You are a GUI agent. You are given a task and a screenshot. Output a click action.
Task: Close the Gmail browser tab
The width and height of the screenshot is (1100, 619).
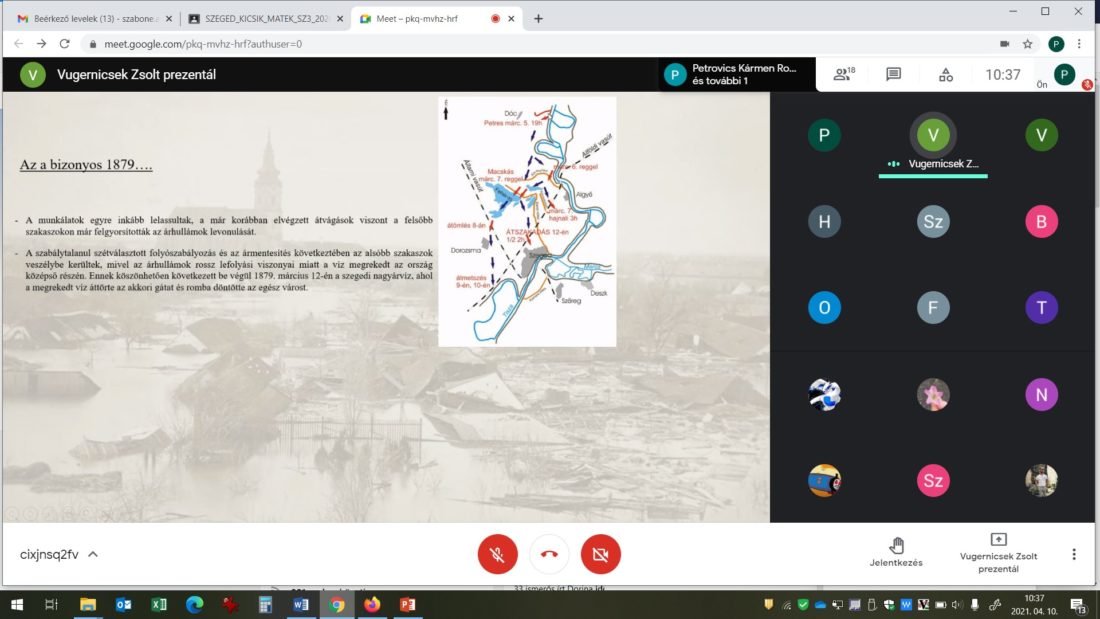(x=168, y=19)
